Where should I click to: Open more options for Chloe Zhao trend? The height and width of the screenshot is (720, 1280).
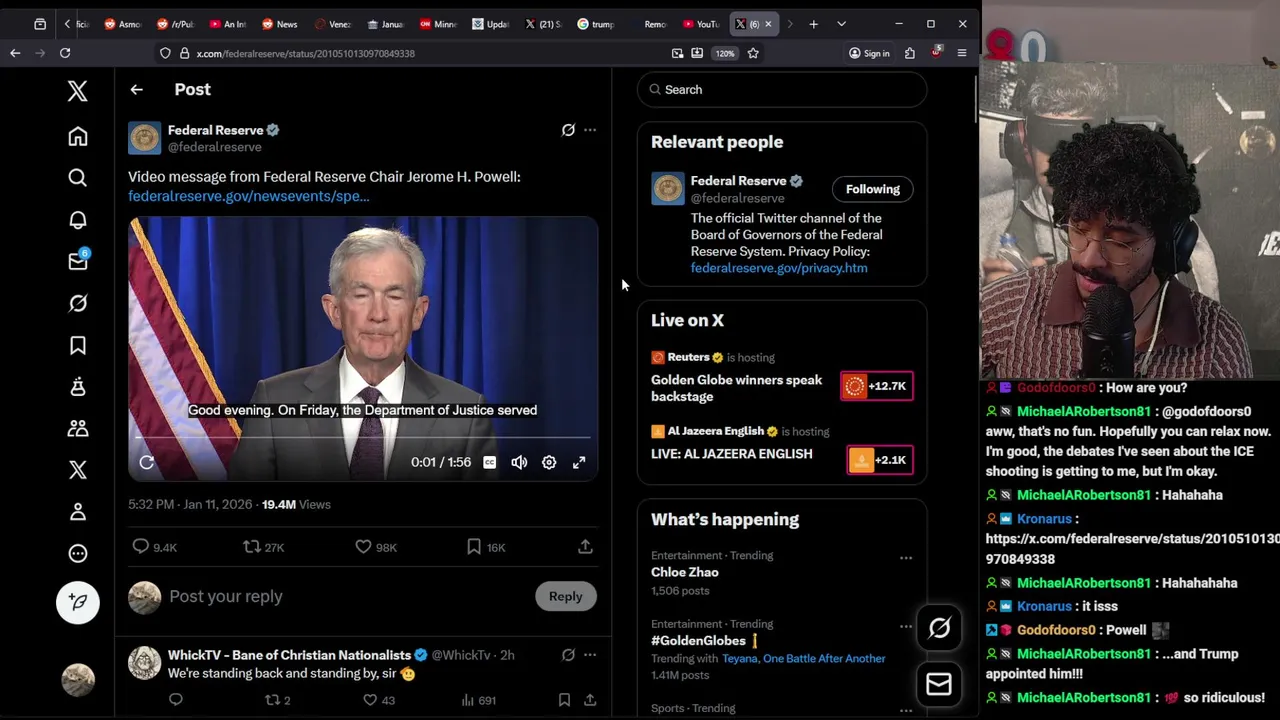click(x=905, y=558)
